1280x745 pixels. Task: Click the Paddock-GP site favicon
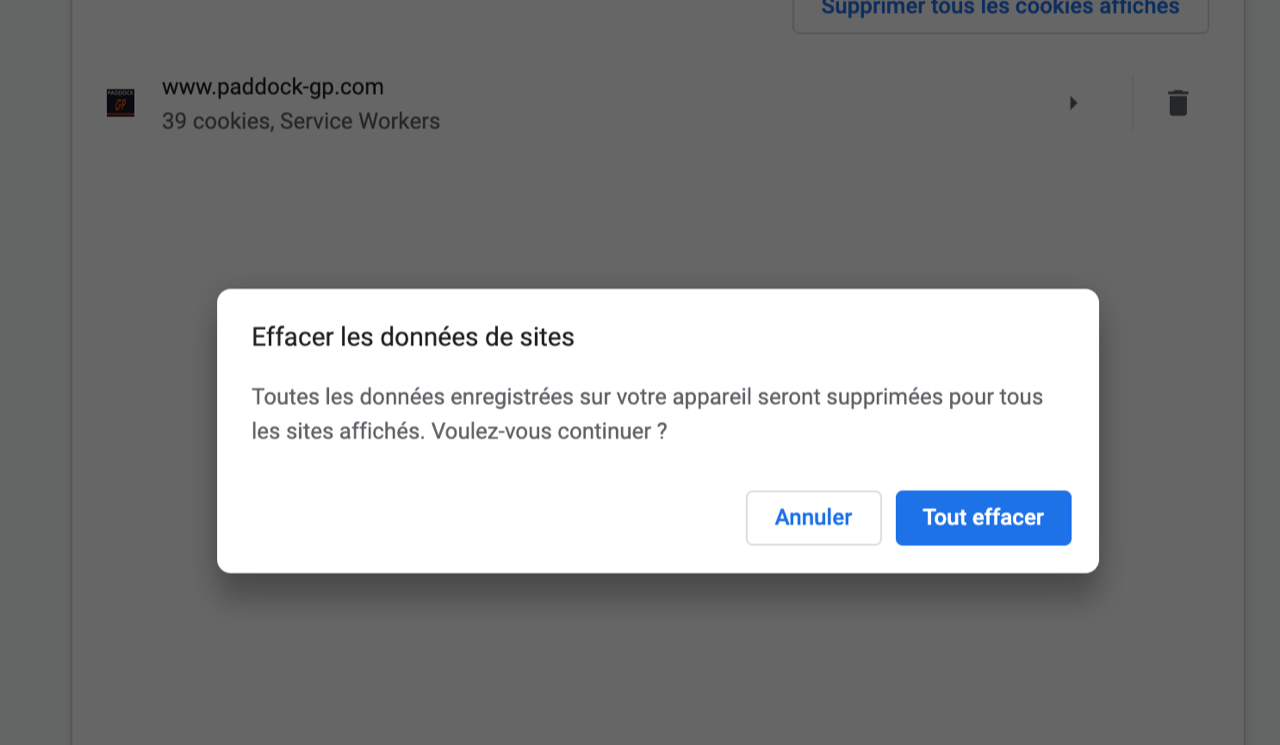coord(120,103)
